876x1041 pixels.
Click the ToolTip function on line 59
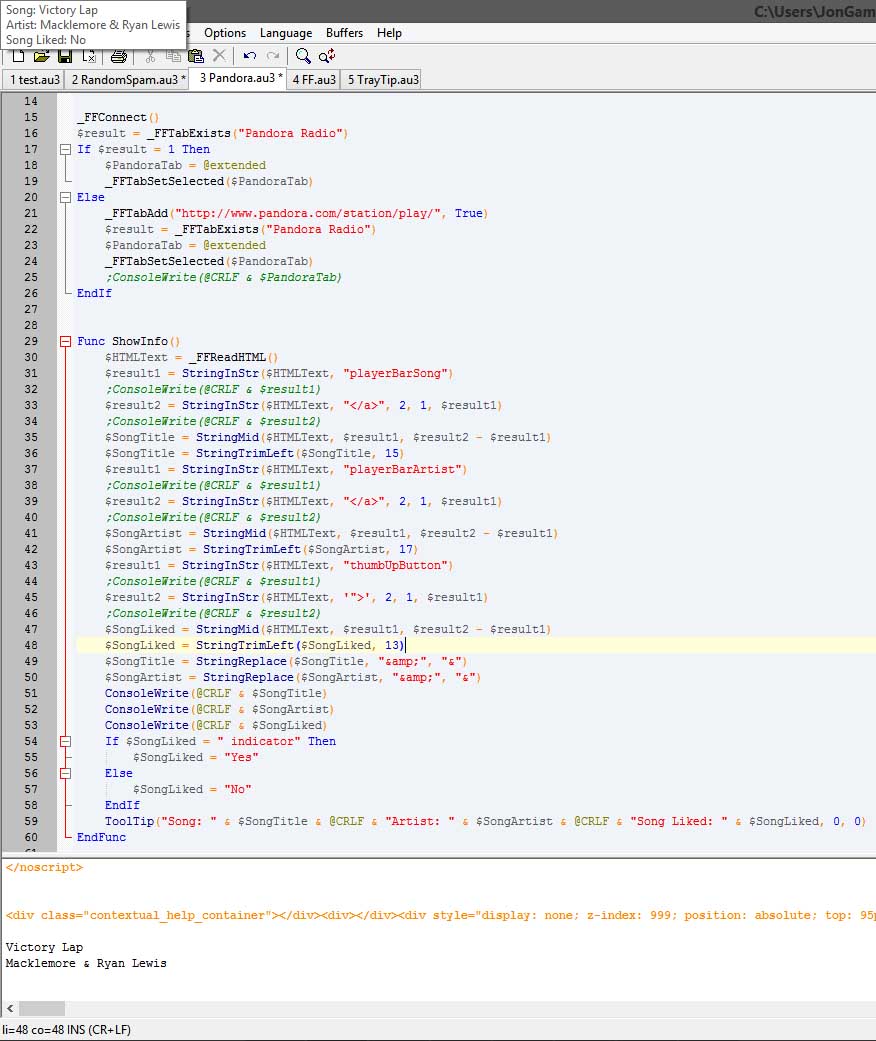(x=129, y=821)
